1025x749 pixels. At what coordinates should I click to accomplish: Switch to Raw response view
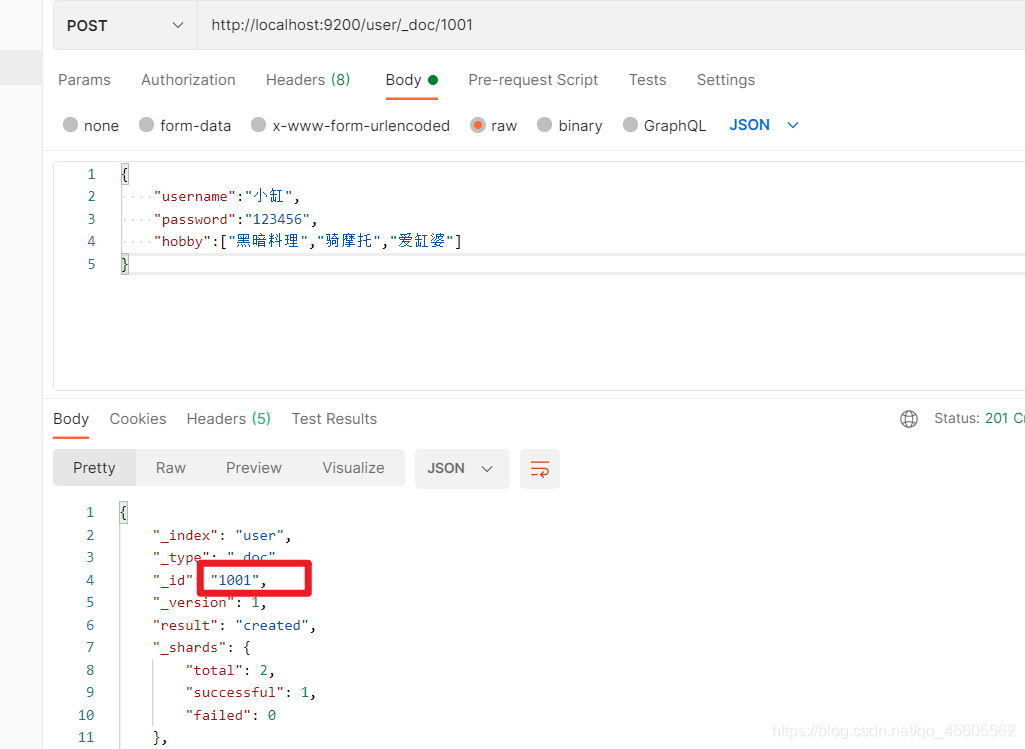171,468
